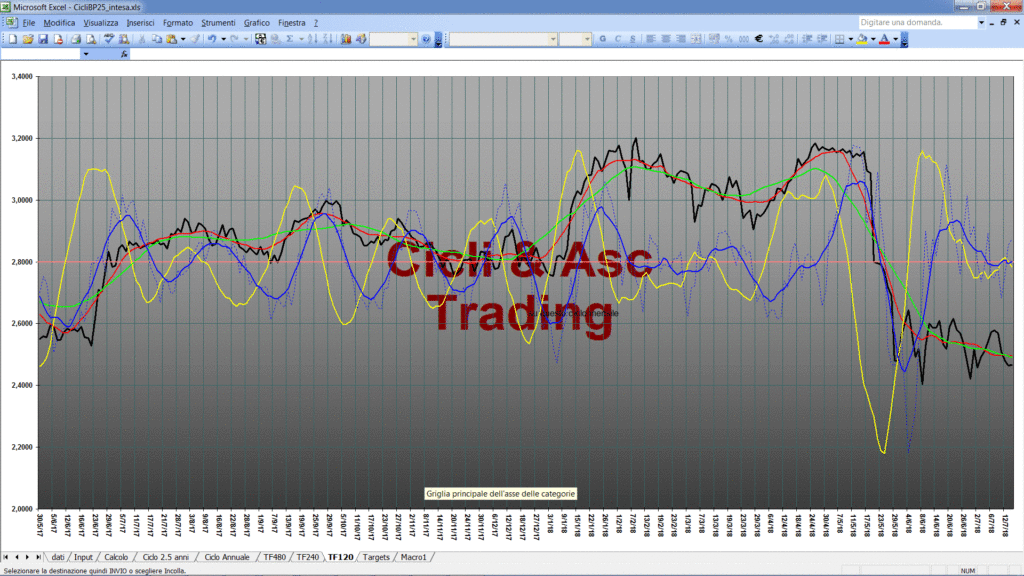The height and width of the screenshot is (576, 1024).
Task: Open the Finestra menu
Action: coord(292,23)
